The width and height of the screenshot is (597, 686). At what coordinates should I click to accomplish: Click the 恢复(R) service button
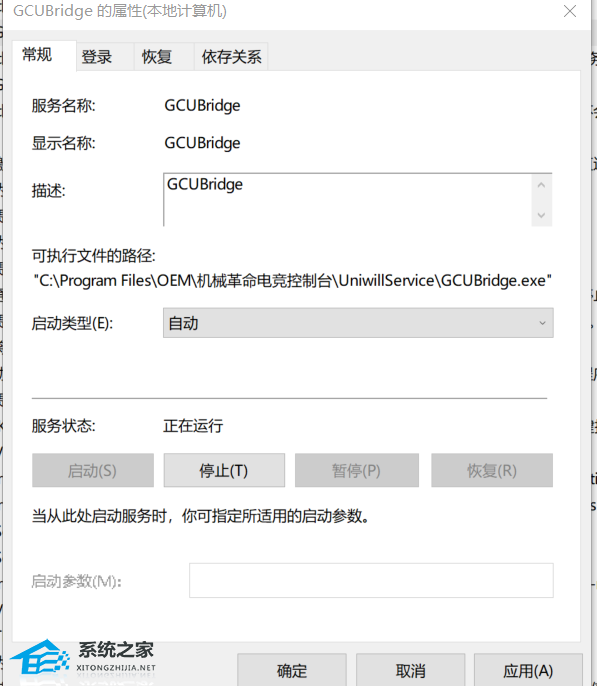coord(492,470)
